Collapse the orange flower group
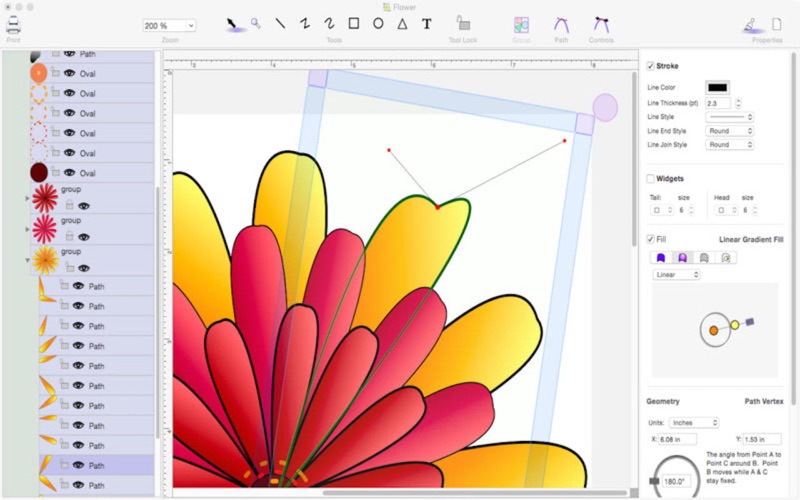 [x=28, y=260]
